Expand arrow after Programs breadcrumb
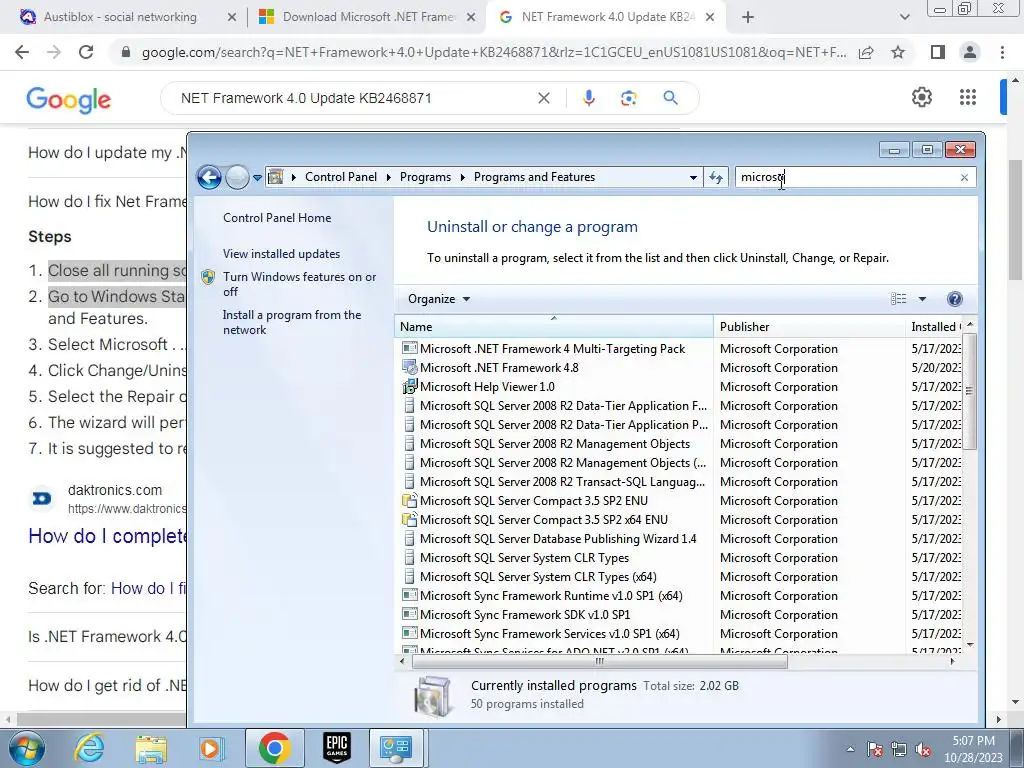The width and height of the screenshot is (1024, 768). pos(462,177)
